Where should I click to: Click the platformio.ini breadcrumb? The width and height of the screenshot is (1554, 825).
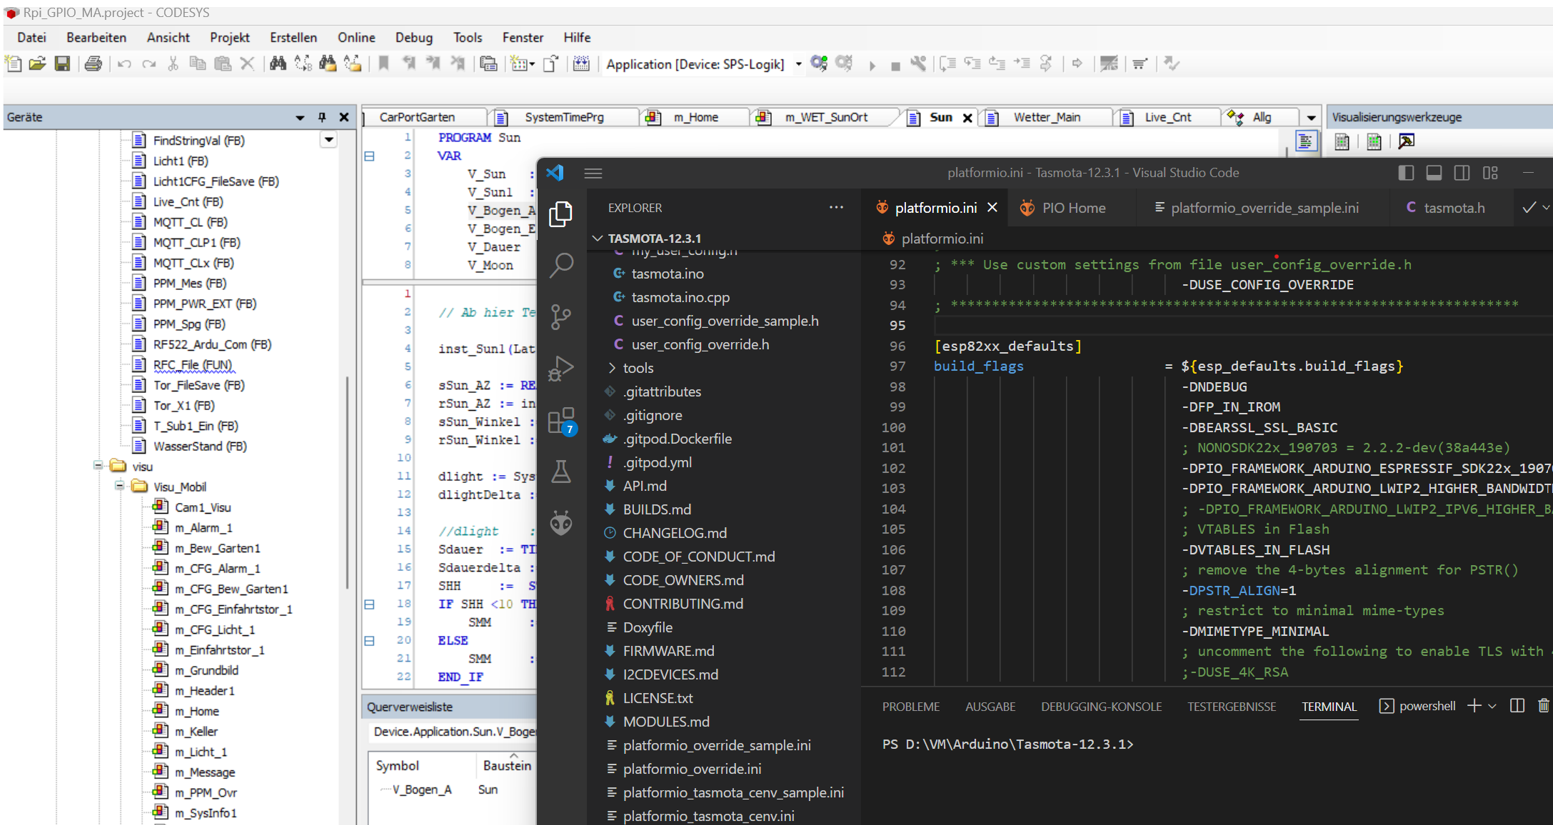click(942, 238)
